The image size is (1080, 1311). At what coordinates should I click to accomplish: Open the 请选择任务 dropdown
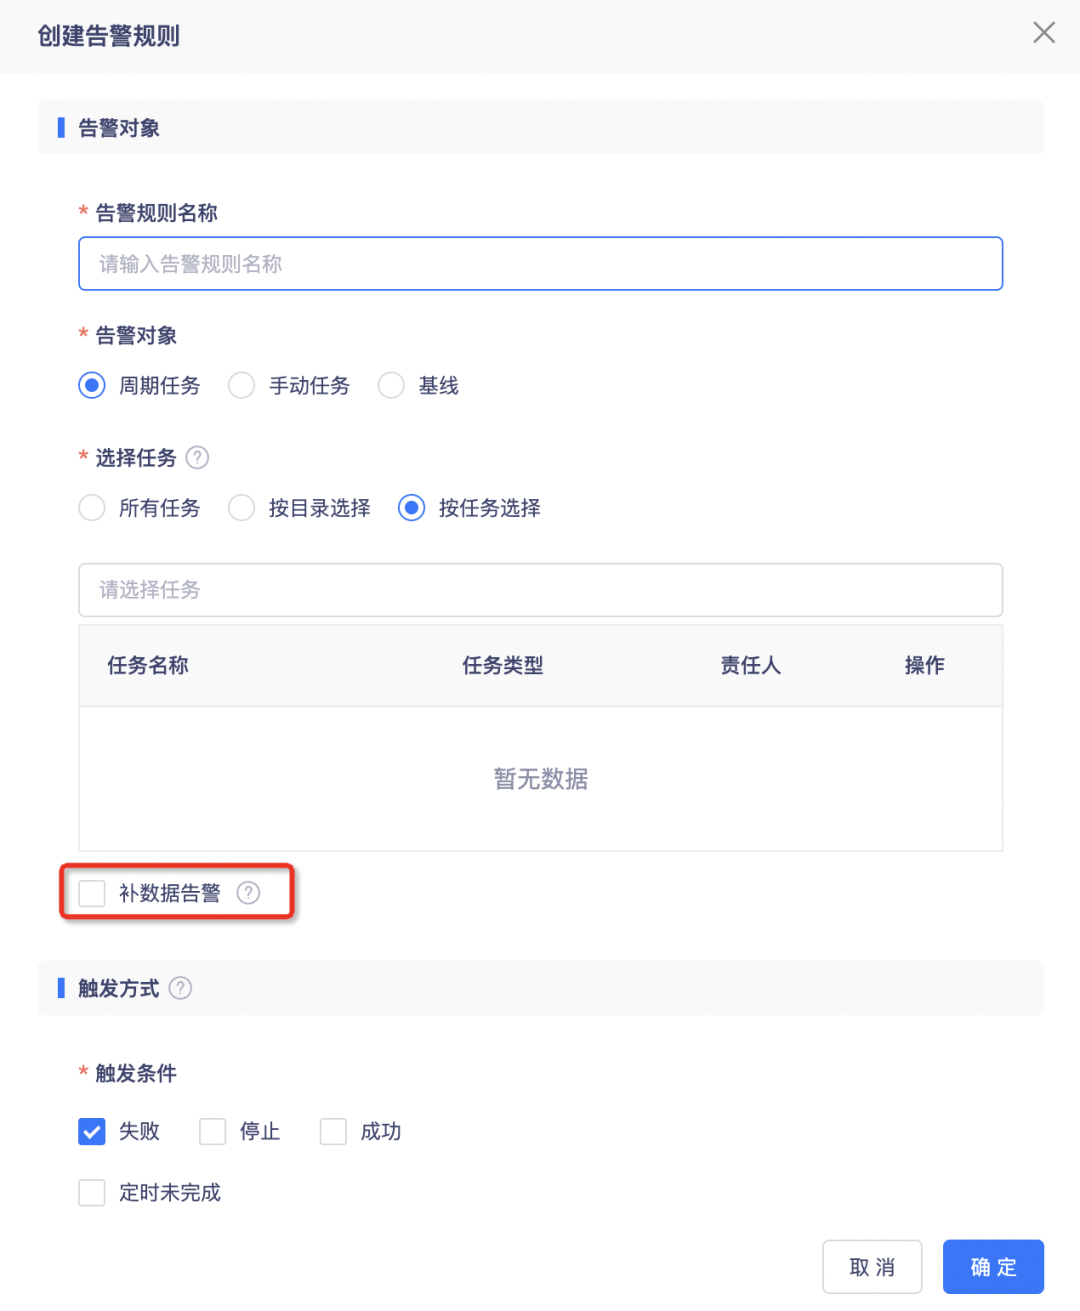[540, 590]
